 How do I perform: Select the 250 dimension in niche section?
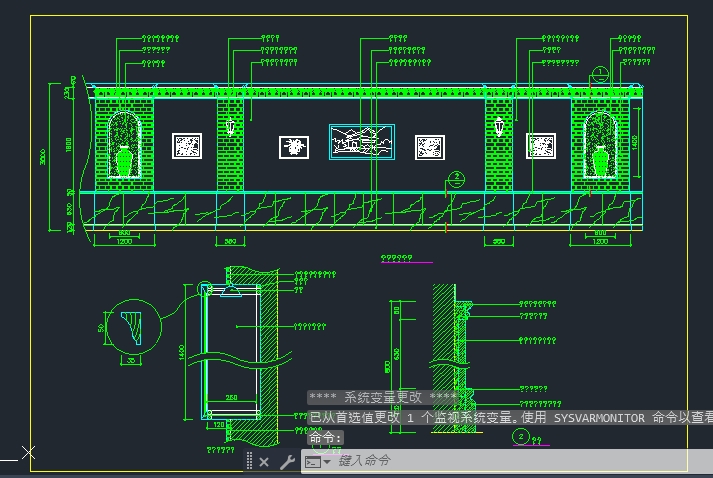coord(231,397)
